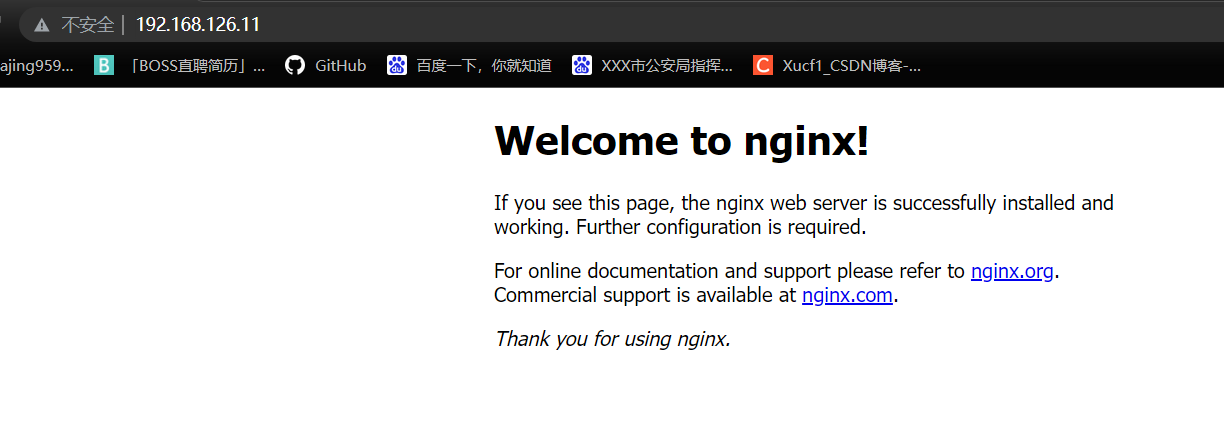The image size is (1224, 448).
Task: Click the paw icon beside XXX市公安局指挥
Action: click(x=582, y=66)
